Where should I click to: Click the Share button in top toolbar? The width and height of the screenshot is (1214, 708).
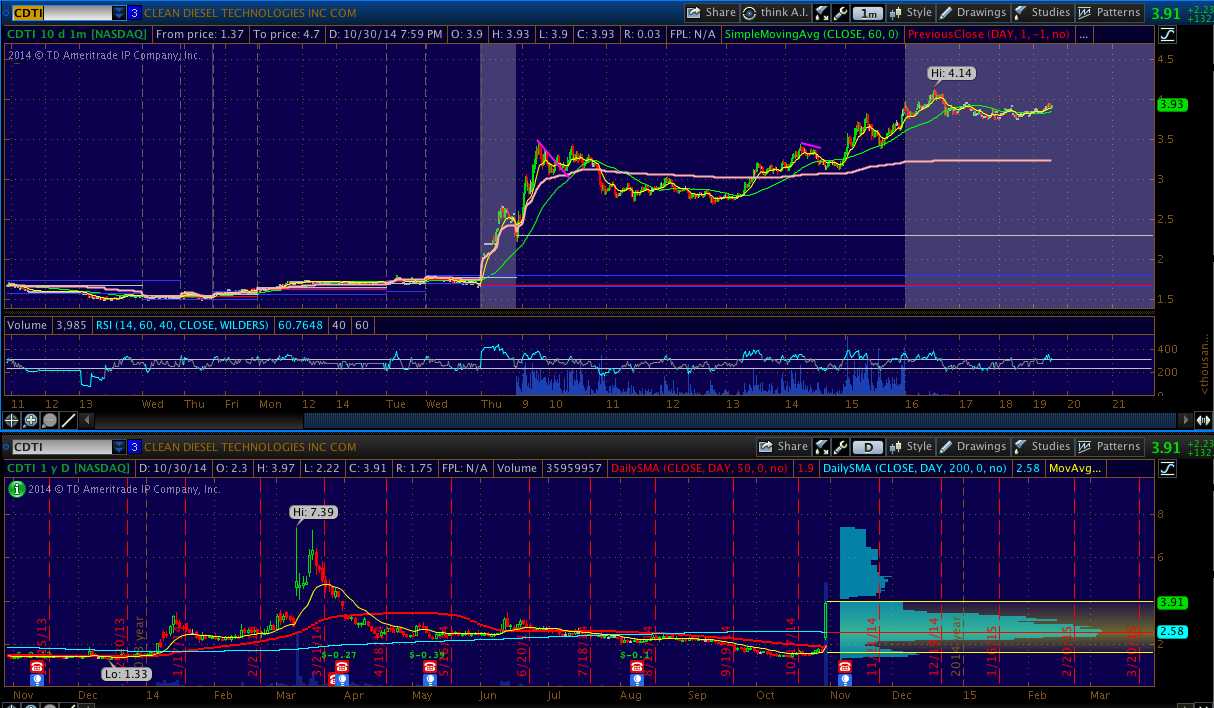[x=711, y=13]
